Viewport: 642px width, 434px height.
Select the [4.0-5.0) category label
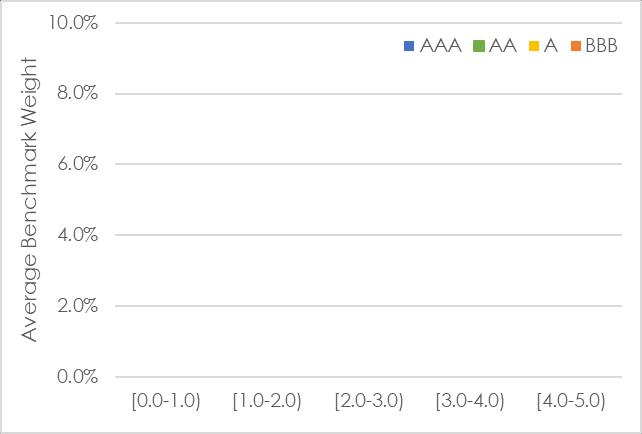(571, 401)
